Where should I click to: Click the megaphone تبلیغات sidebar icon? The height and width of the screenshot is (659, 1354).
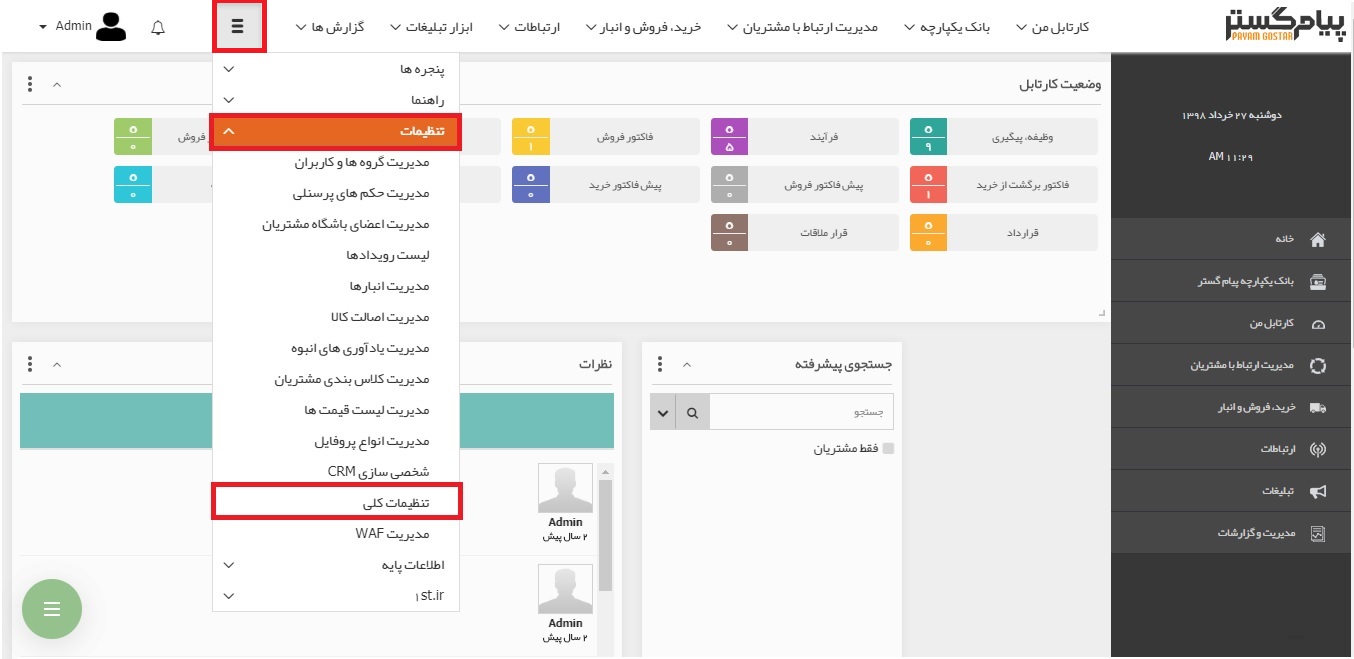[x=1317, y=491]
